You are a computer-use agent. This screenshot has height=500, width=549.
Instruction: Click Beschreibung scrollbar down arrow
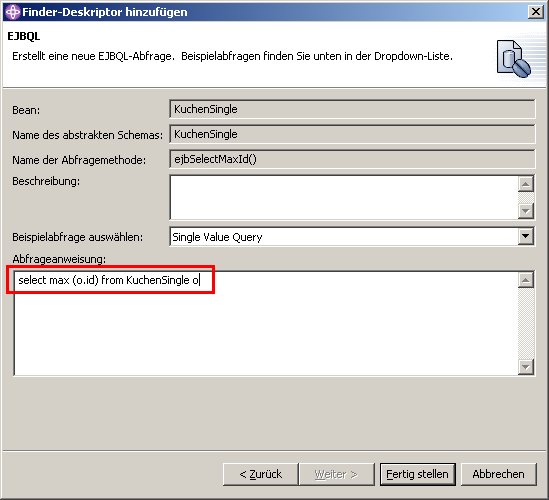click(526, 211)
